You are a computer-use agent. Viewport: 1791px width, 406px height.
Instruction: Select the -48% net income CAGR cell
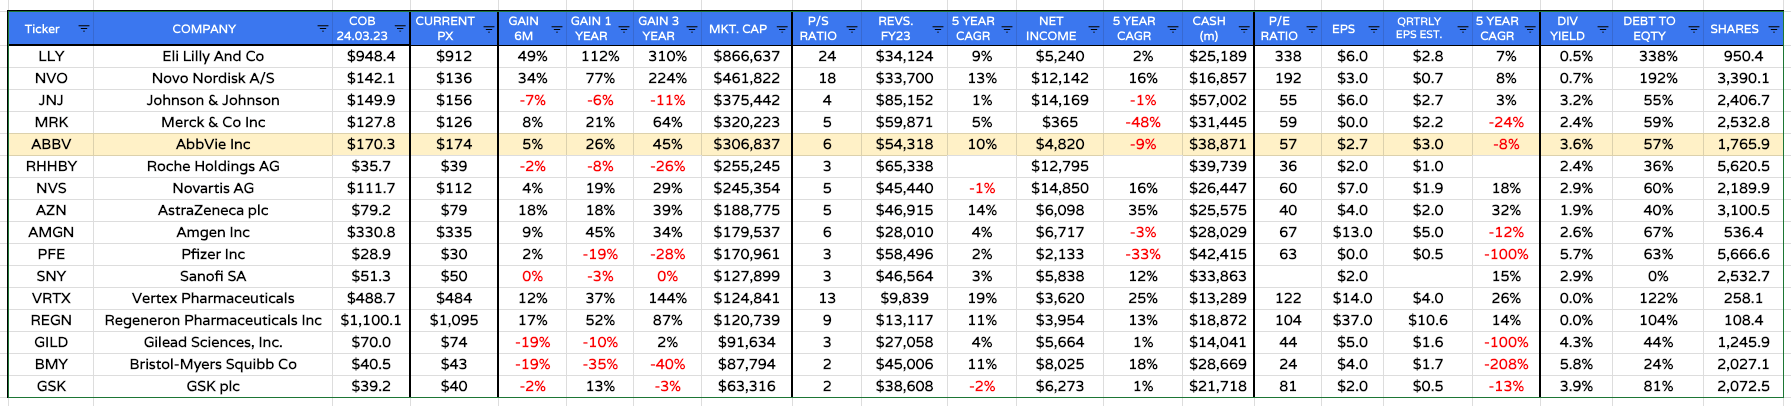pos(1143,122)
